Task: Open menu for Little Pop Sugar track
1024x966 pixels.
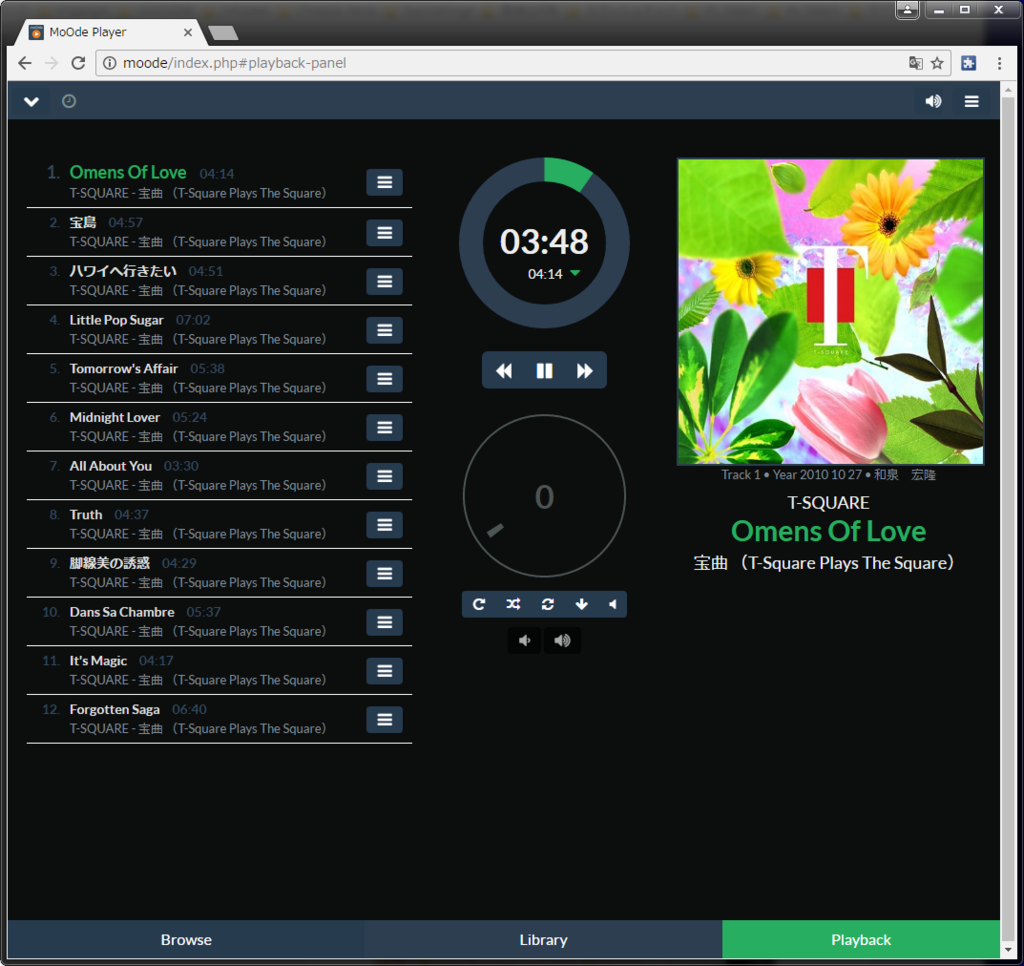Action: [384, 330]
